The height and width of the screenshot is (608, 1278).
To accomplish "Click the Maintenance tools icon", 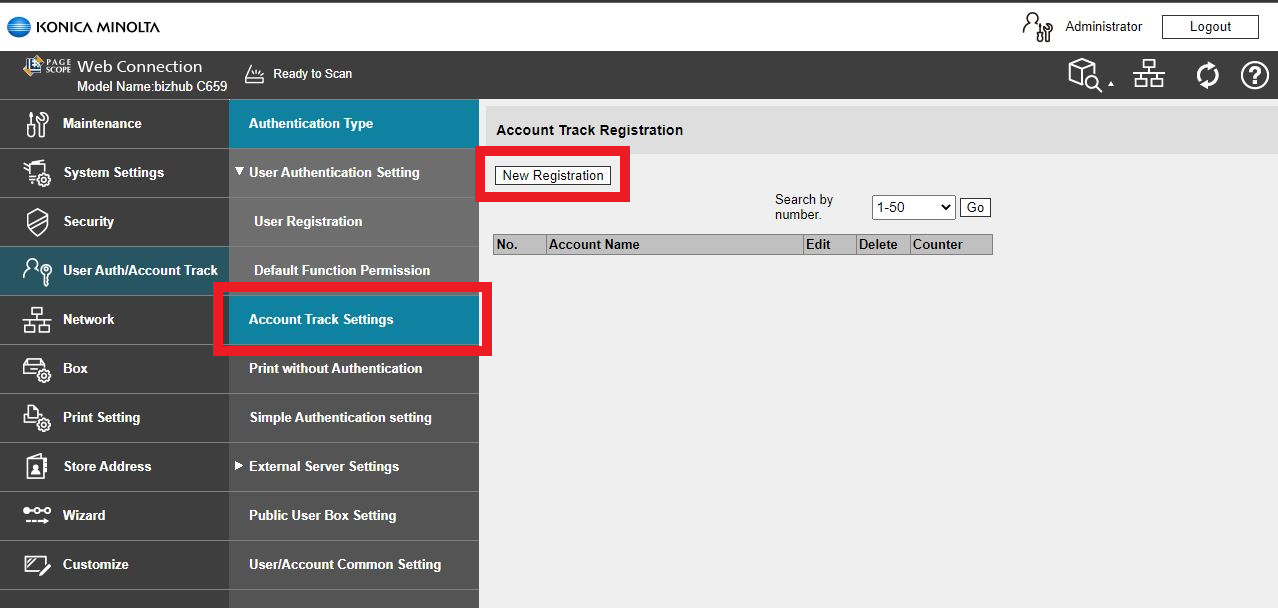I will coord(37,124).
